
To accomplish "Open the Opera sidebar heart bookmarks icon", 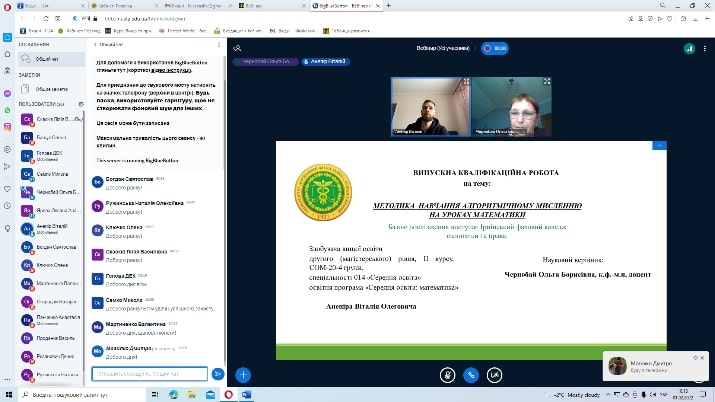I will (7, 188).
